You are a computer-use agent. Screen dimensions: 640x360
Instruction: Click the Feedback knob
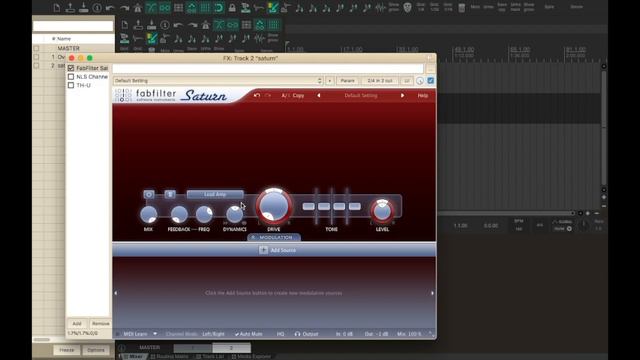click(x=179, y=214)
